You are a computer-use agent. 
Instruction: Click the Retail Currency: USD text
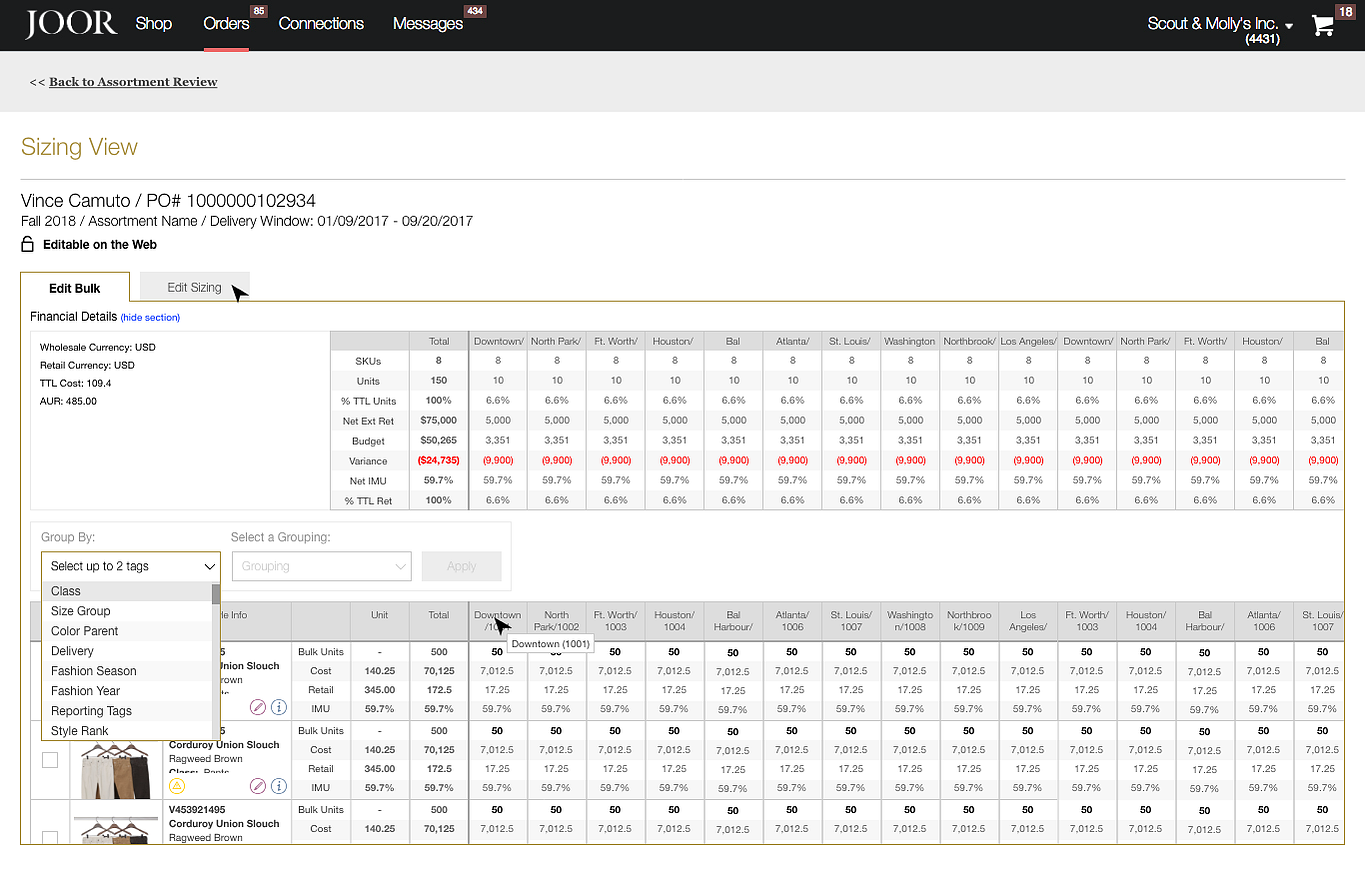coord(87,365)
